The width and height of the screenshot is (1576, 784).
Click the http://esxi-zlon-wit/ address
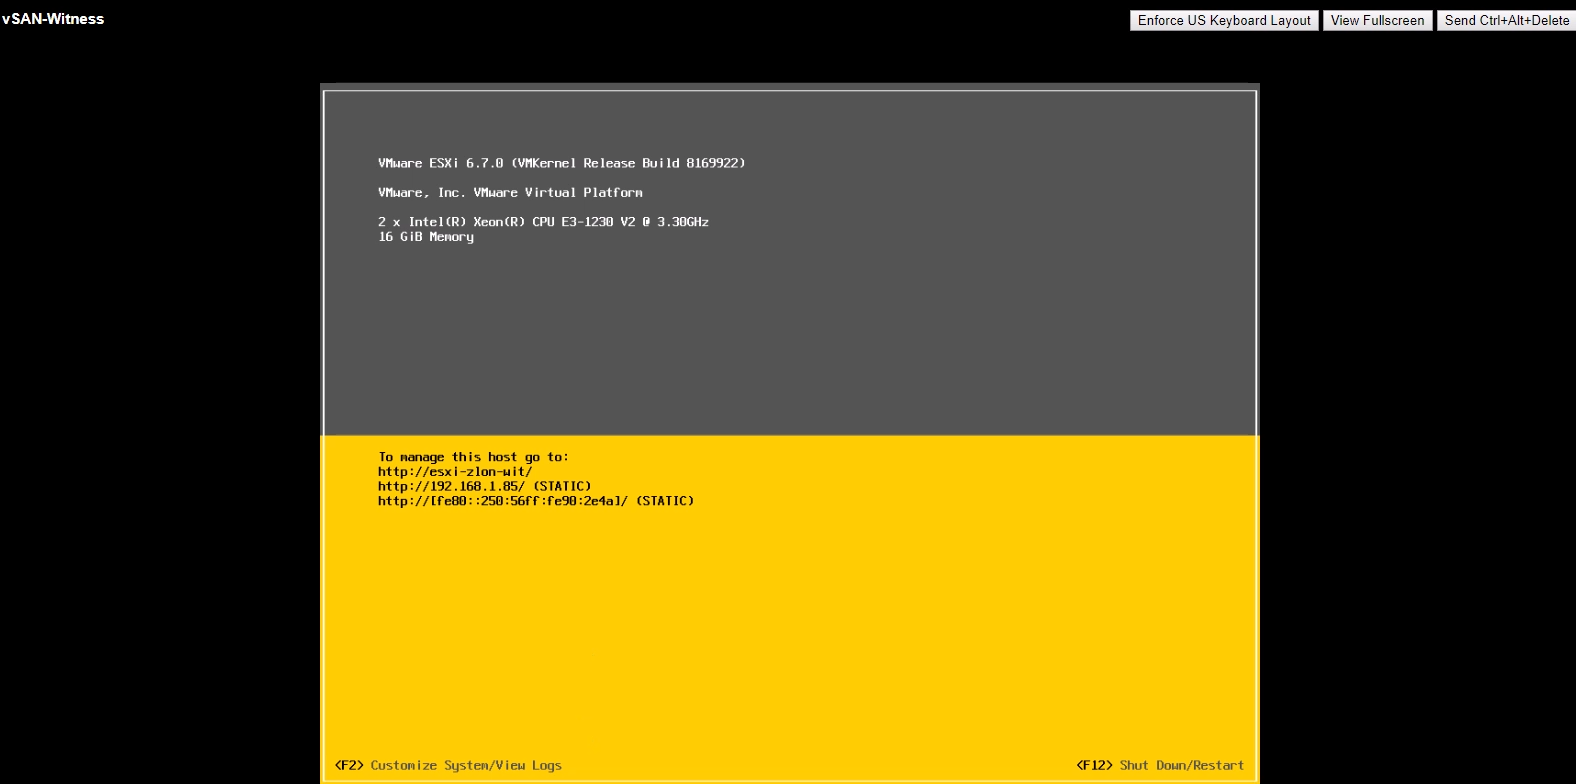click(455, 472)
